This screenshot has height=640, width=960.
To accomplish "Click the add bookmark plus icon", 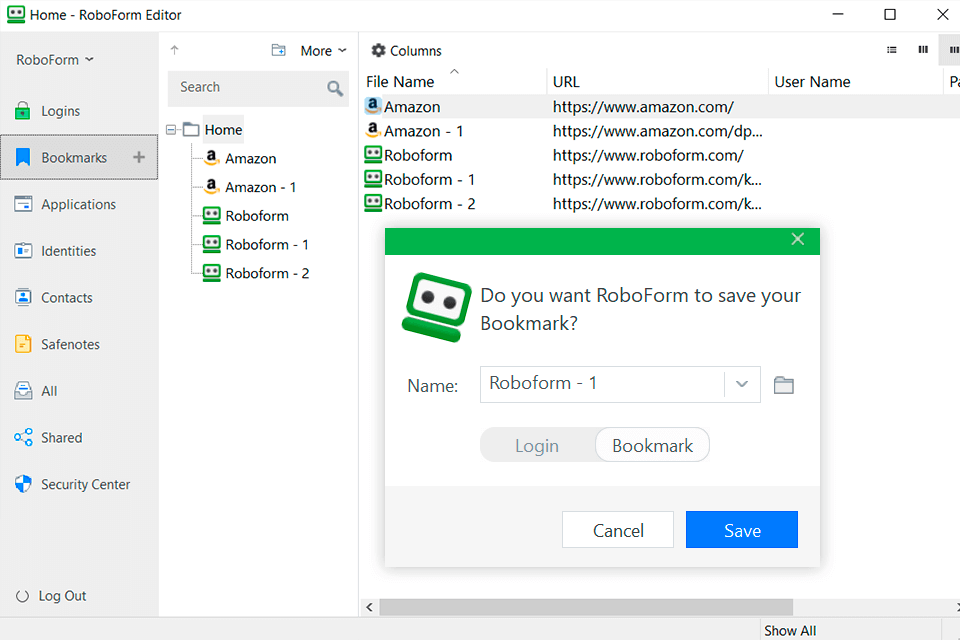I will [x=139, y=157].
